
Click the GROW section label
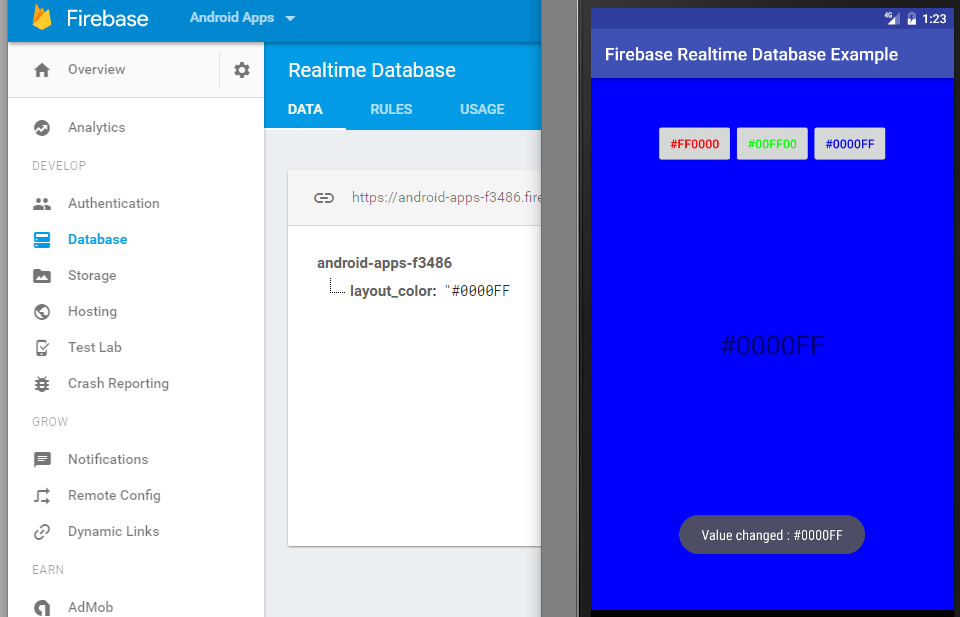pyautogui.click(x=50, y=422)
